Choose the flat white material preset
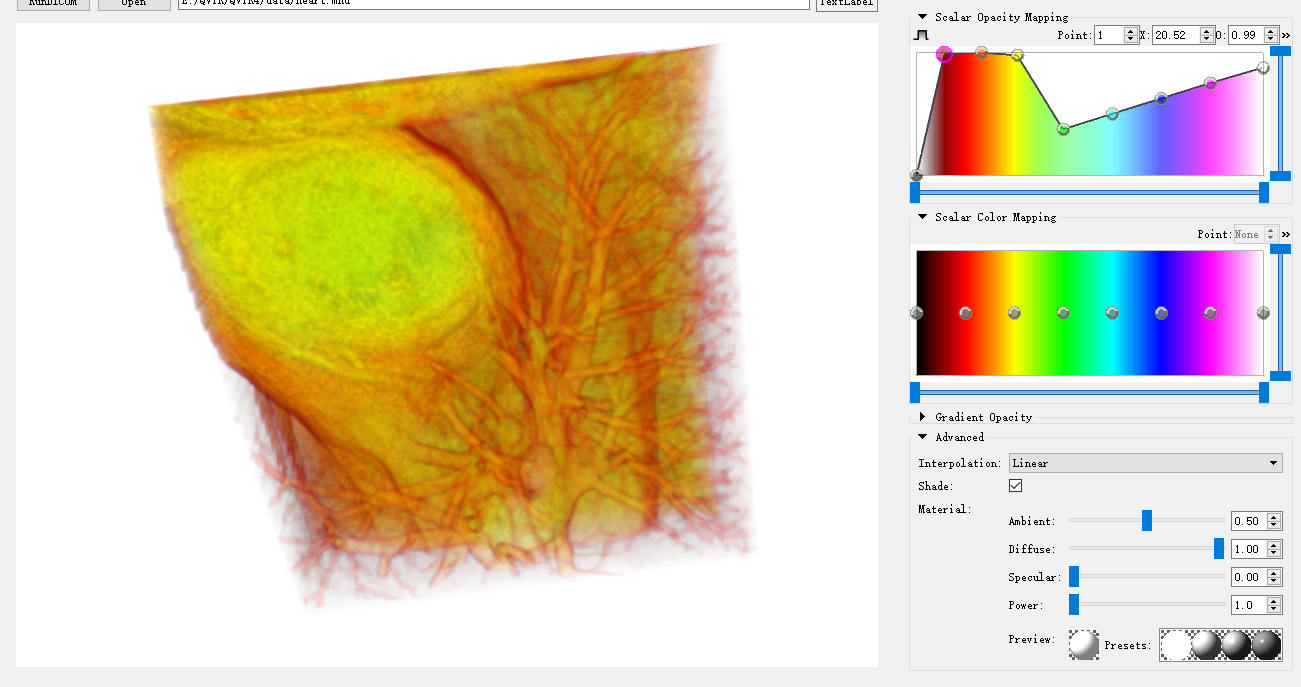 (1176, 645)
